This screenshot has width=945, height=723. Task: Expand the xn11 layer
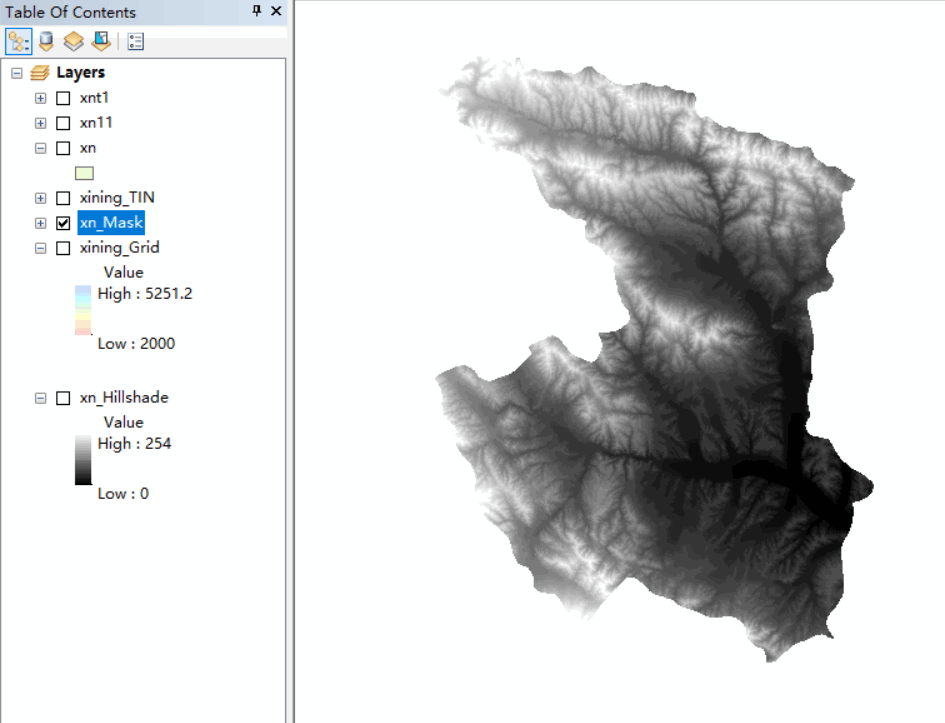[x=40, y=123]
